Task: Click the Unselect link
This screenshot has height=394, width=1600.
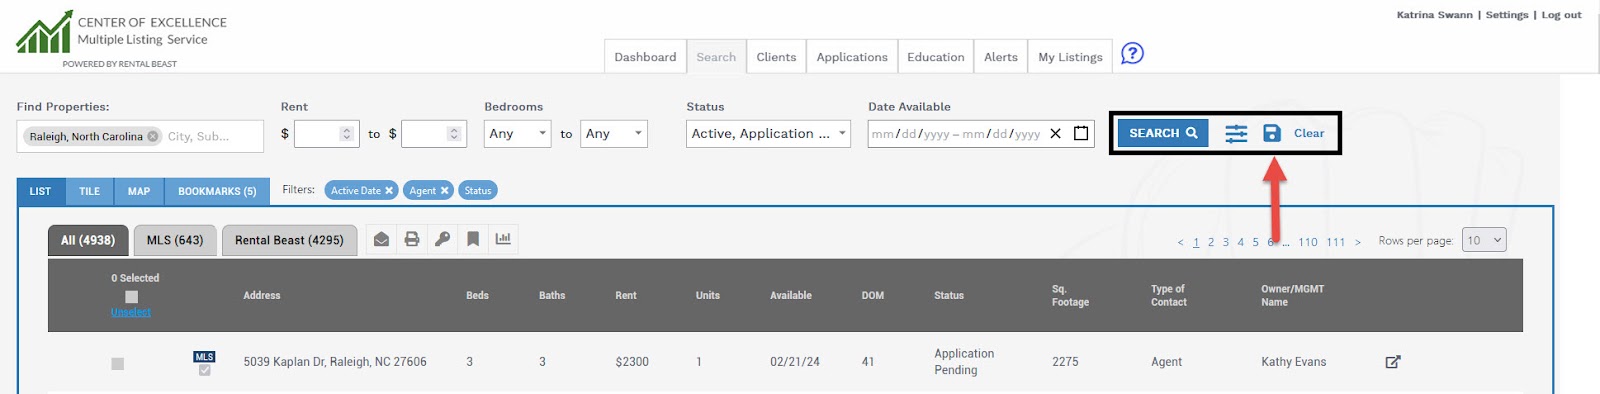Action: tap(131, 312)
